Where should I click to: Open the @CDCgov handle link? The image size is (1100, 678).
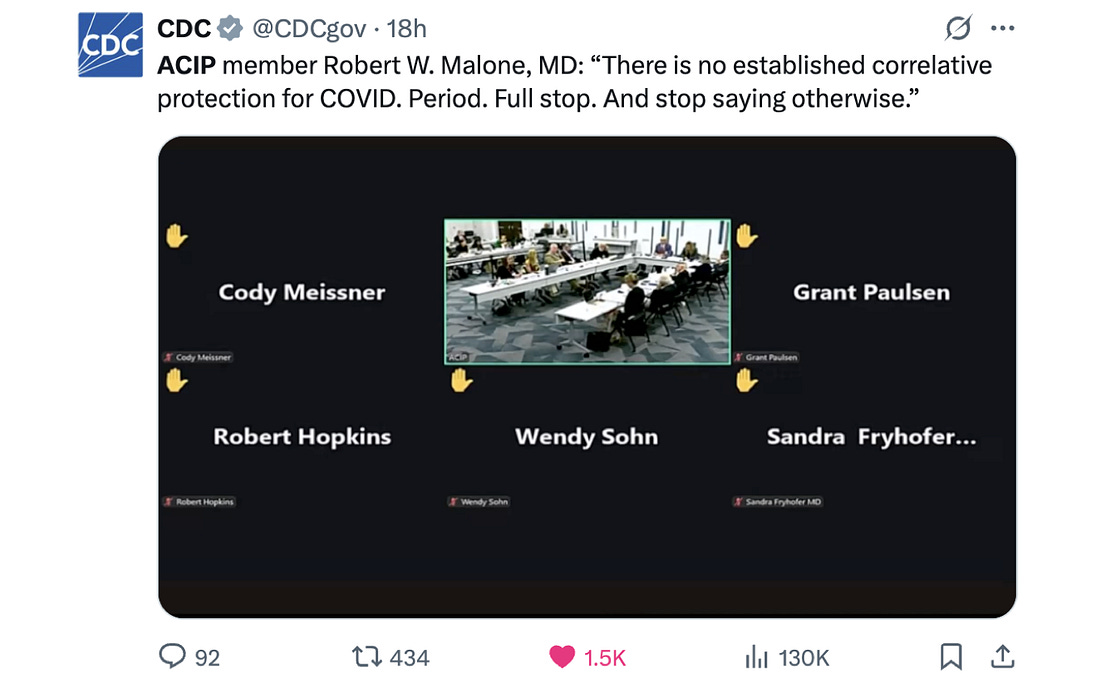[308, 29]
